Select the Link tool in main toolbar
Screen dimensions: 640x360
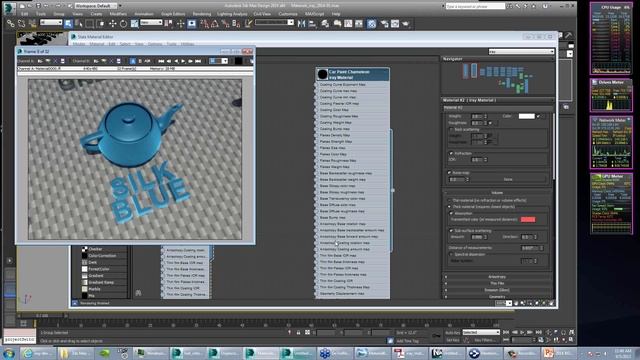pyautogui.click(x=11, y=24)
